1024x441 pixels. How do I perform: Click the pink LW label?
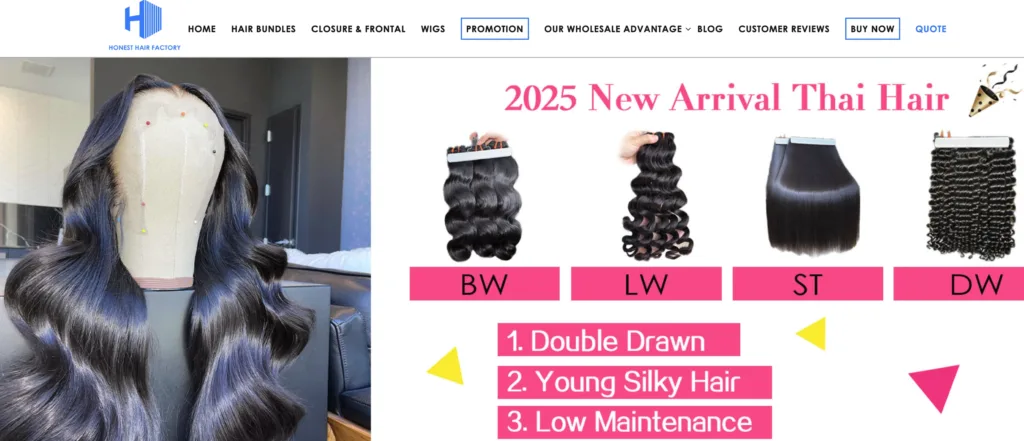(646, 284)
